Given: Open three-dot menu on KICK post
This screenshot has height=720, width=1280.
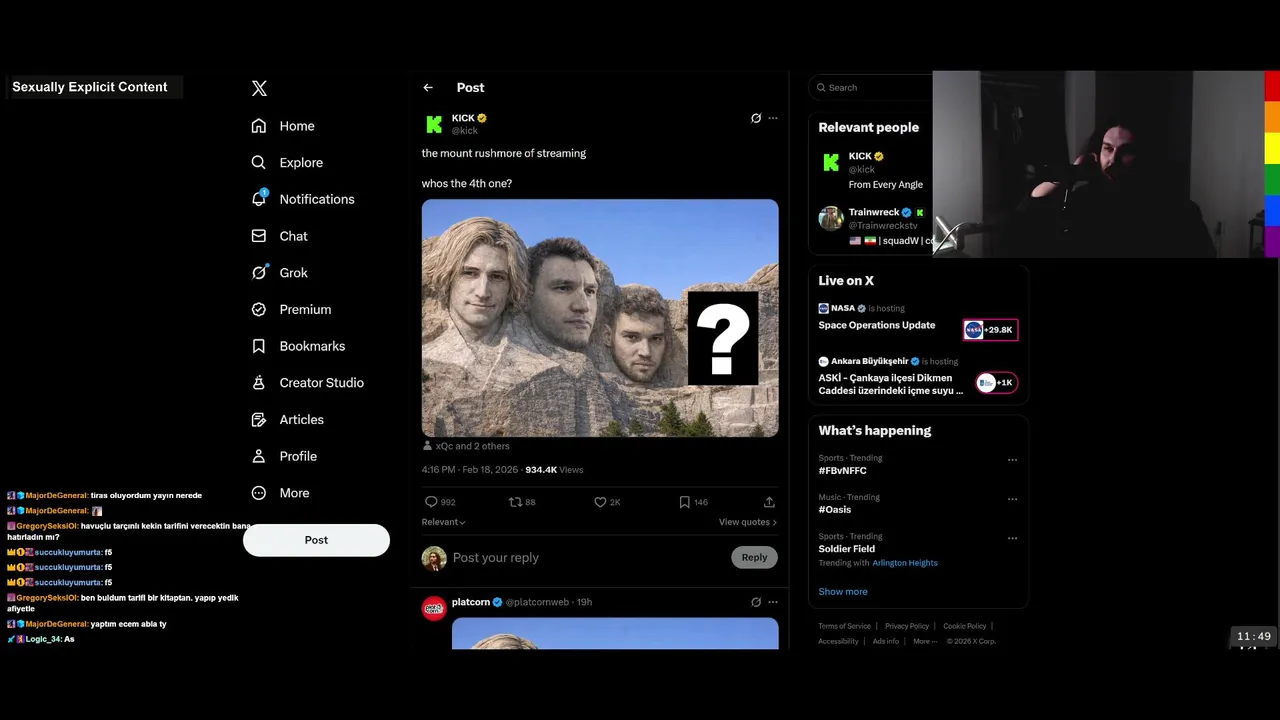Looking at the screenshot, I should pos(773,118).
